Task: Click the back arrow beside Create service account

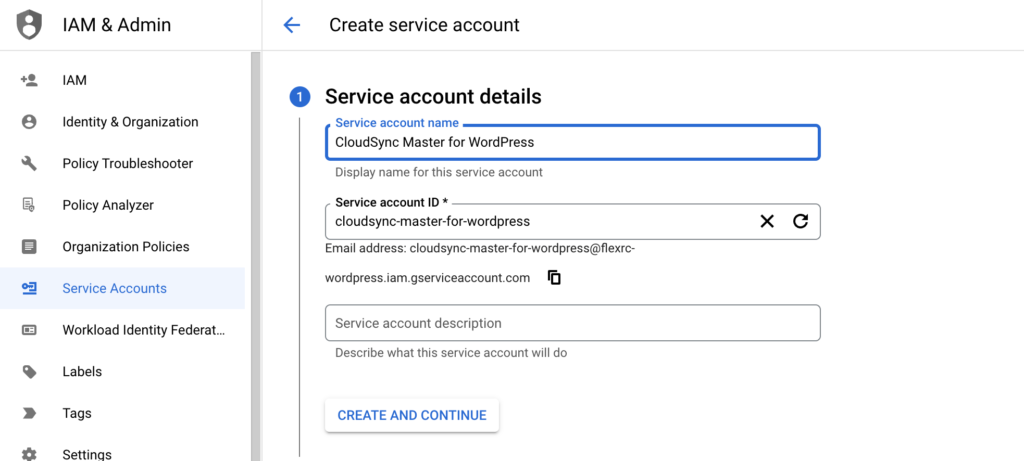Action: (x=292, y=25)
